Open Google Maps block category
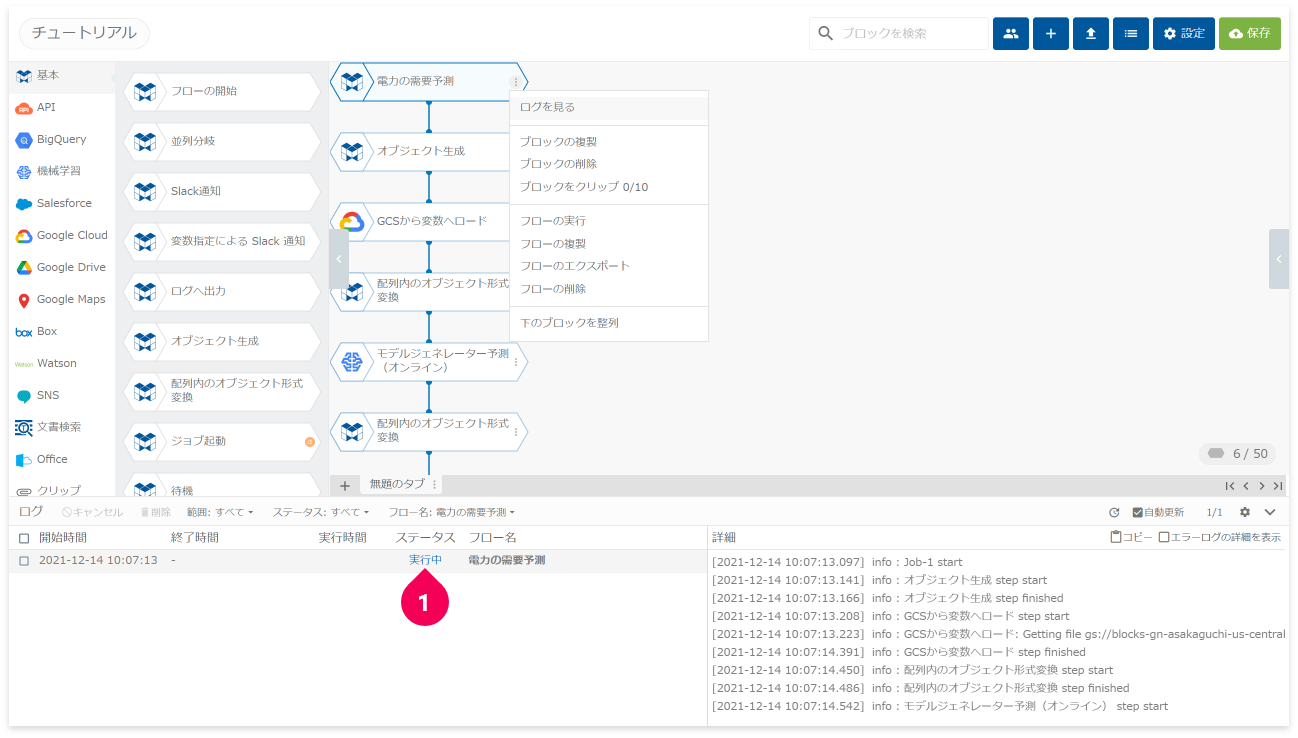Viewport: 1298px width, 738px height. pos(70,299)
